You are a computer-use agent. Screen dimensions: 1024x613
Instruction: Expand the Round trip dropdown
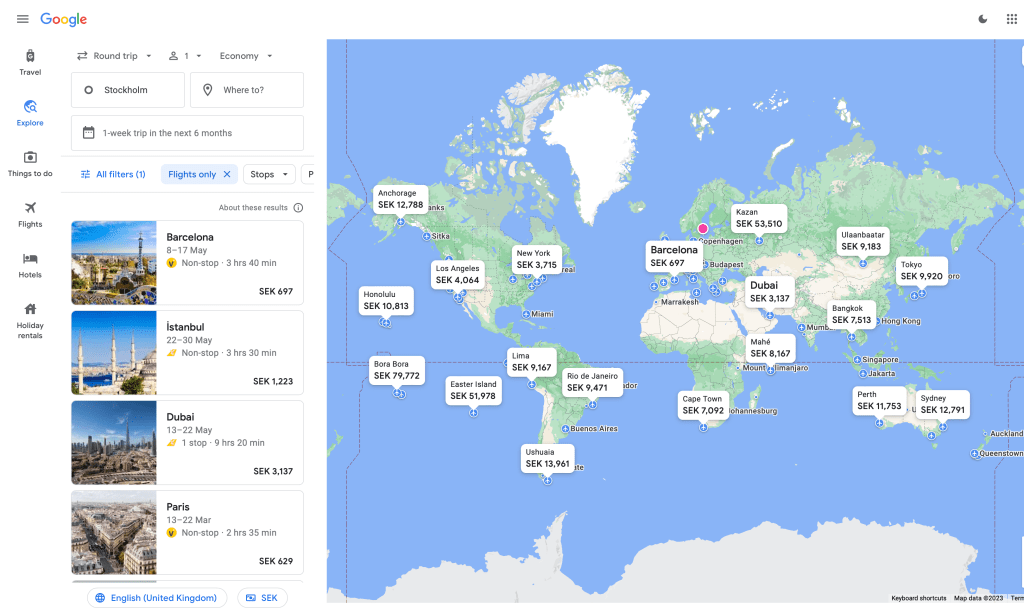(x=115, y=56)
